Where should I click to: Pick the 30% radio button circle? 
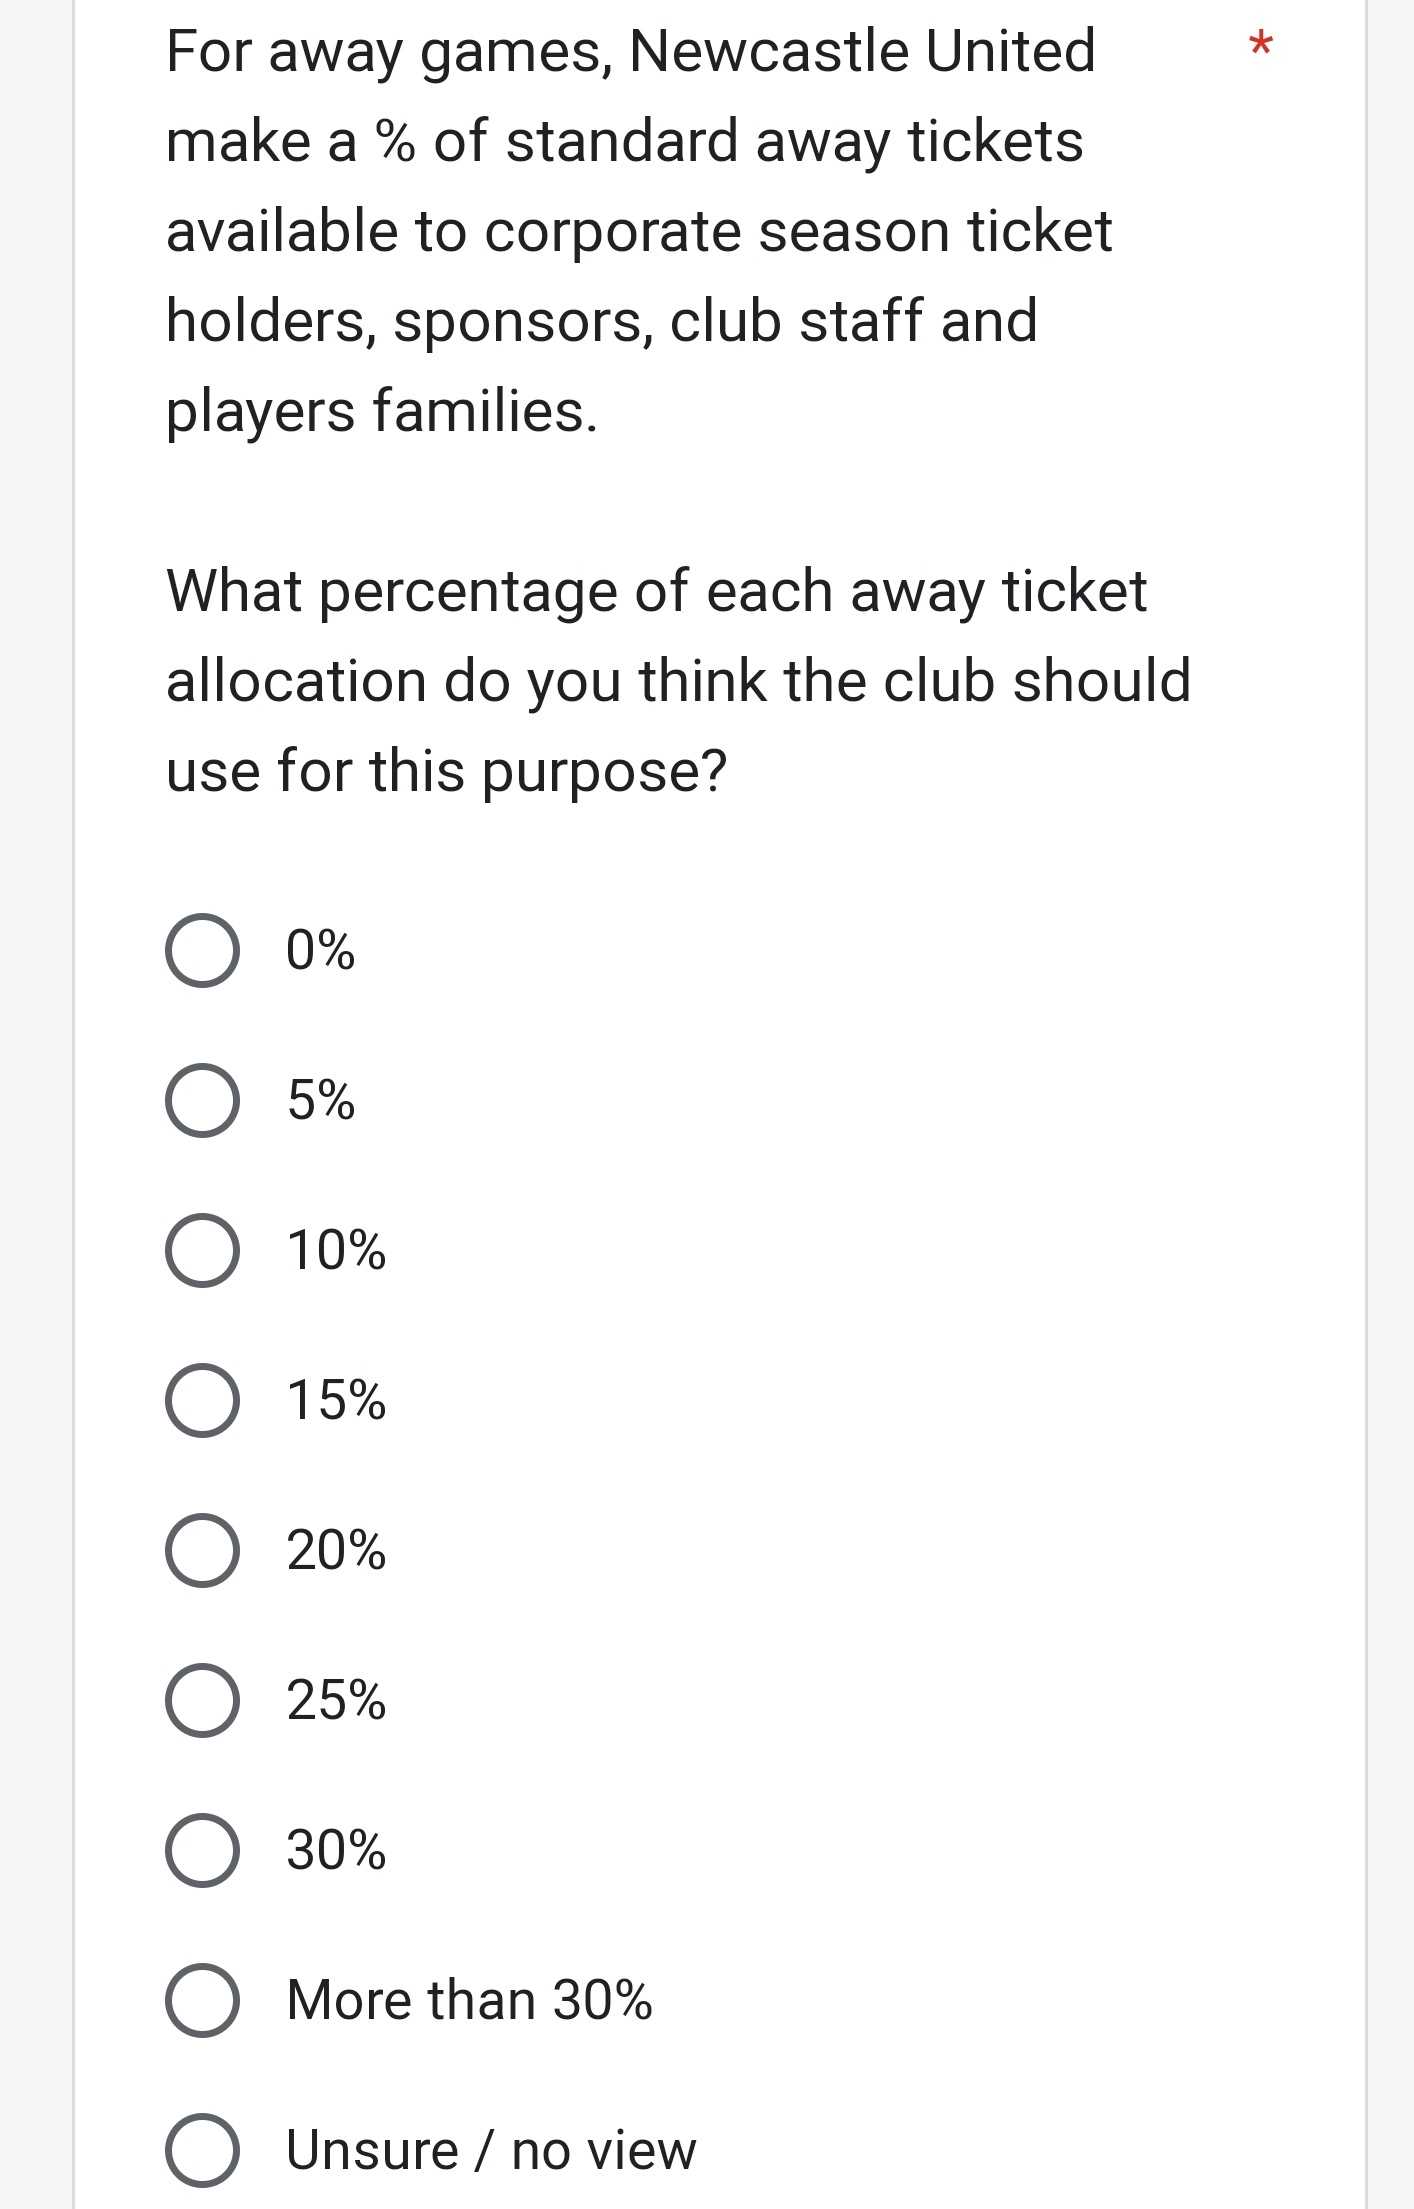click(202, 1850)
